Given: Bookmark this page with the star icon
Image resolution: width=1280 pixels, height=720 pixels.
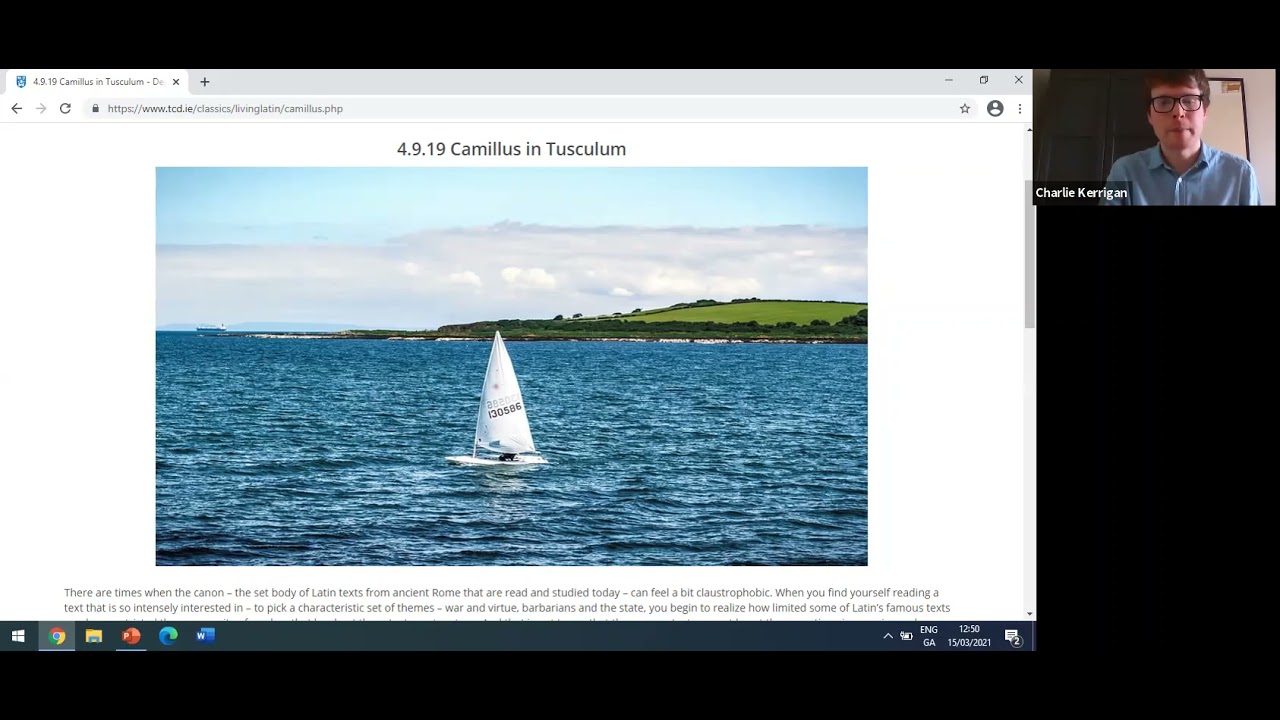Looking at the screenshot, I should (x=965, y=108).
